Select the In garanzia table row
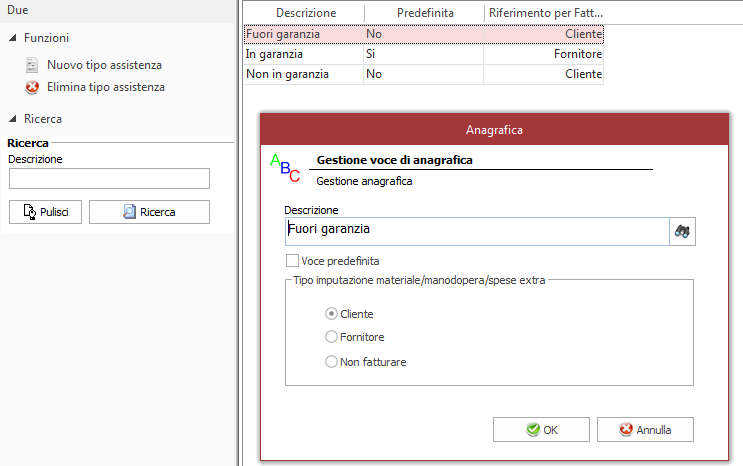Screen dimensions: 743x466 [x=424, y=54]
